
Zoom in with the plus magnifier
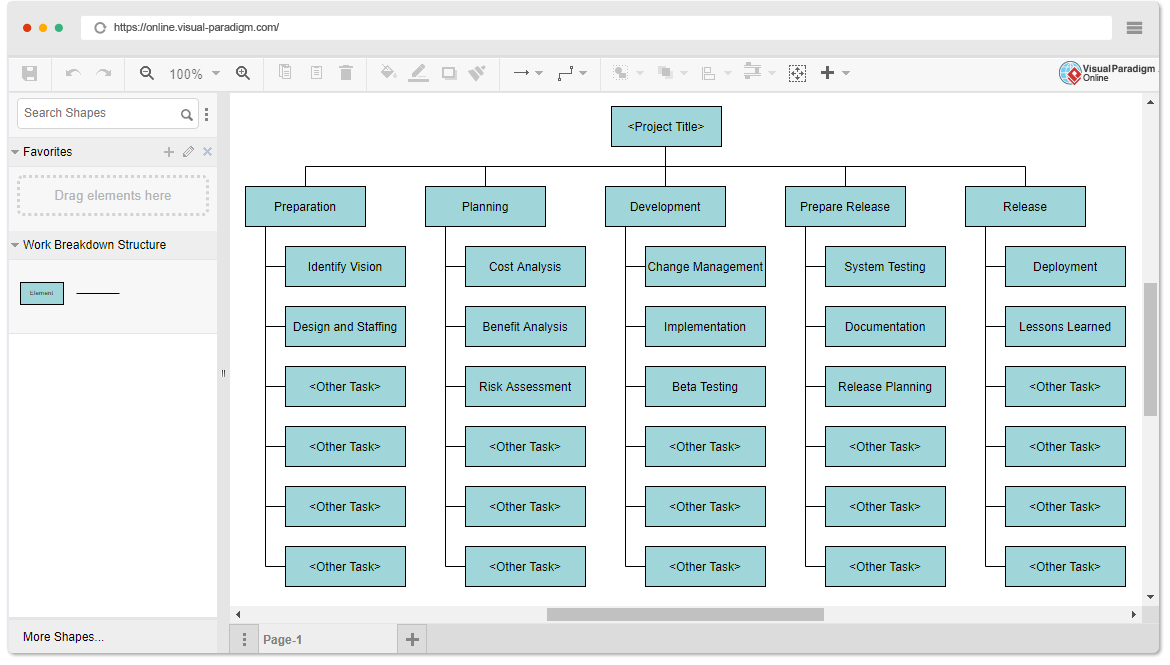tap(243, 73)
